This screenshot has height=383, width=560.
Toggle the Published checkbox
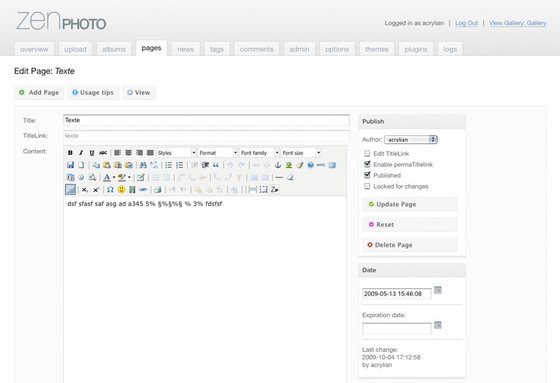click(367, 175)
